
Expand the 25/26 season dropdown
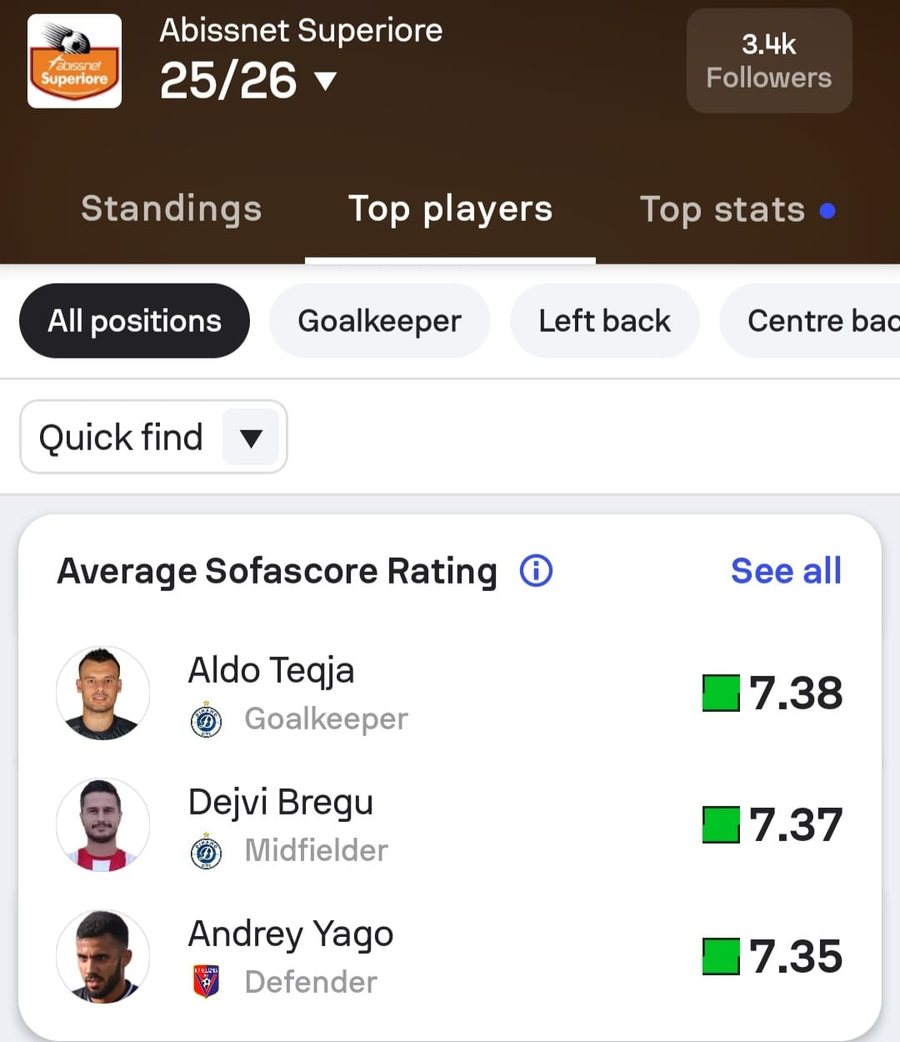pos(326,81)
